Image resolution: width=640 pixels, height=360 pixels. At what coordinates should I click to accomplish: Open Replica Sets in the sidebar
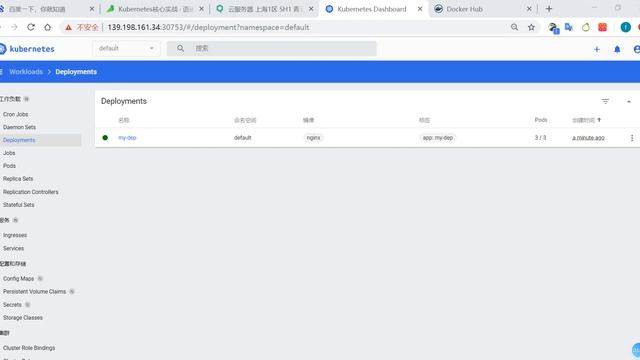(x=18, y=179)
